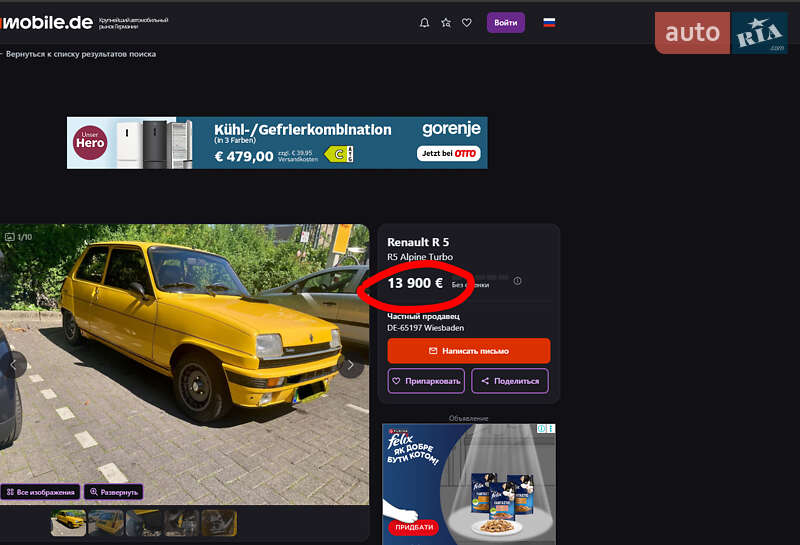
Task: Click price info circle icon
Action: (517, 281)
